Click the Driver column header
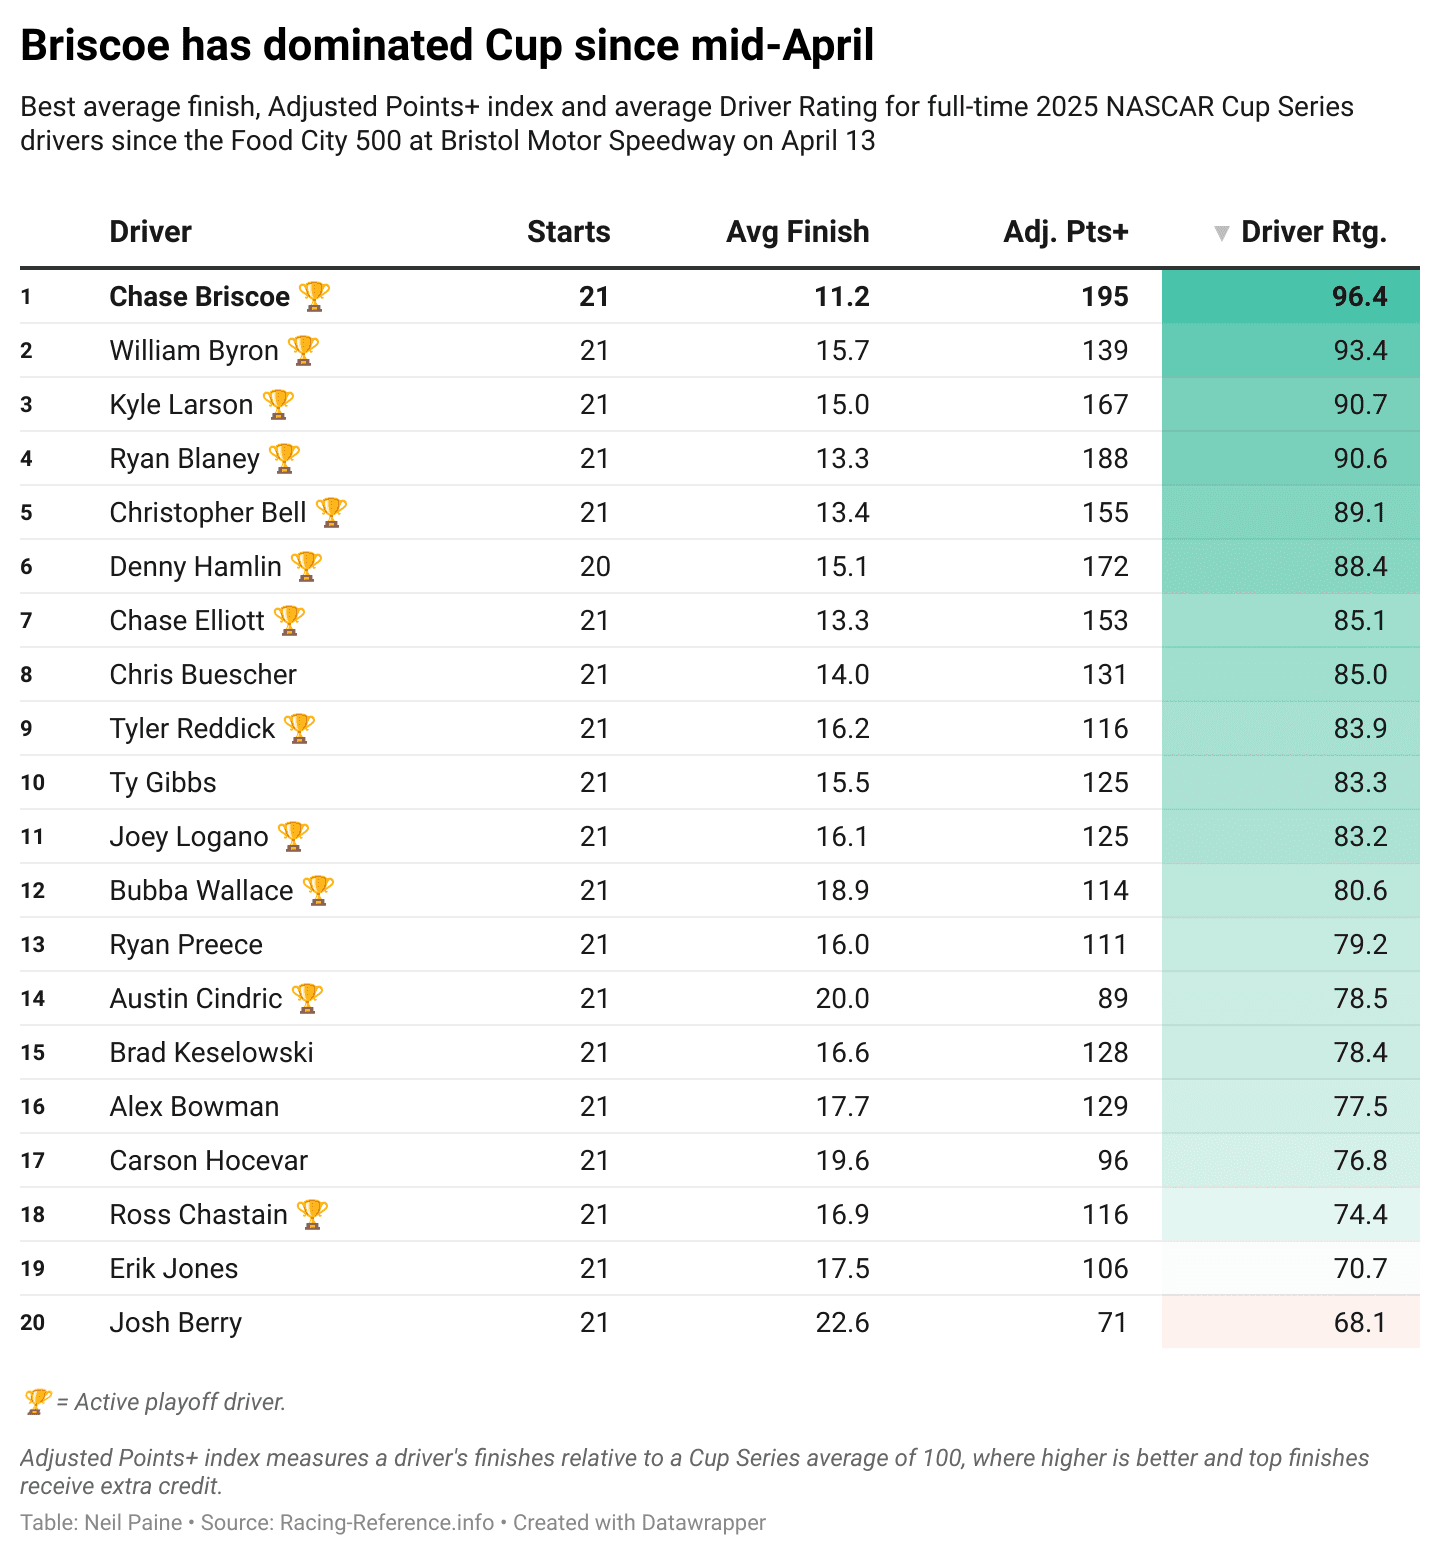Viewport: 1440px width, 1556px height. coord(150,232)
